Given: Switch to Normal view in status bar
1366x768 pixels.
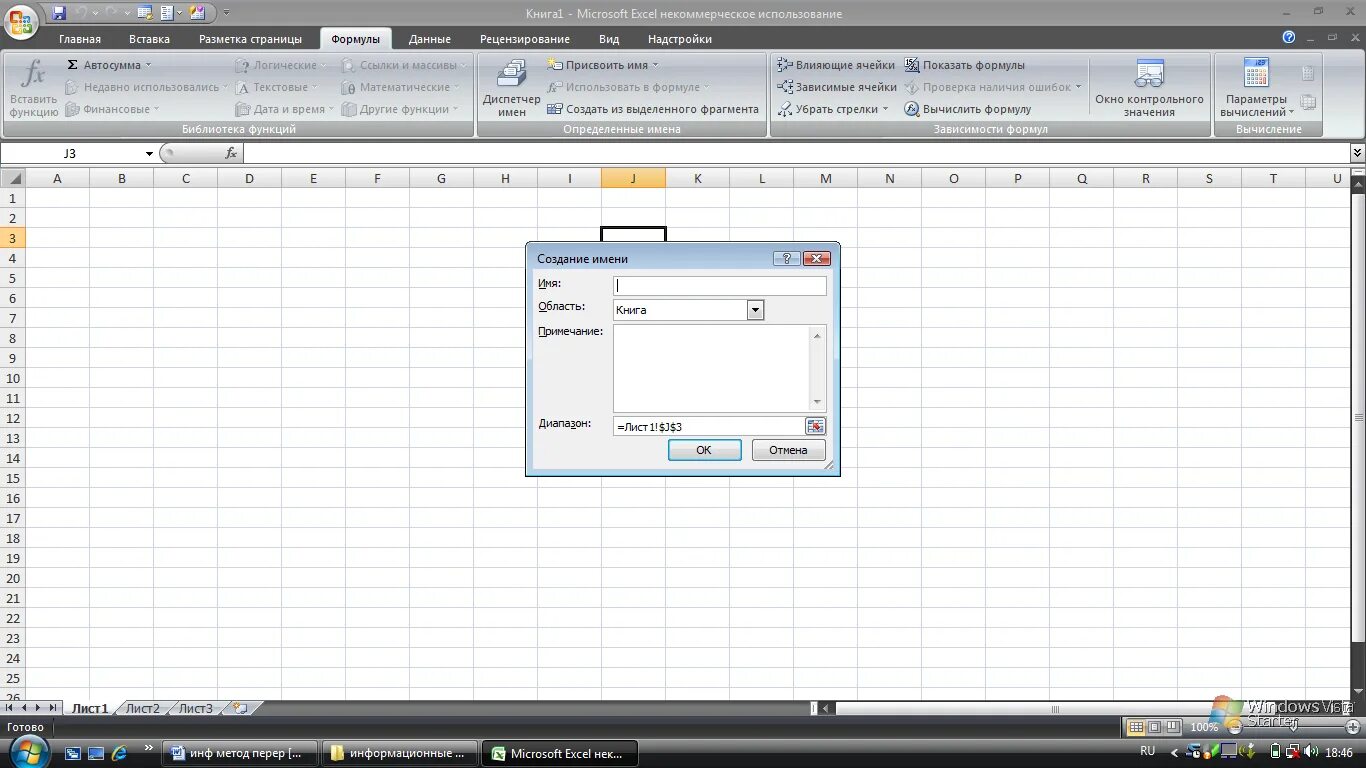Looking at the screenshot, I should coord(1135,727).
